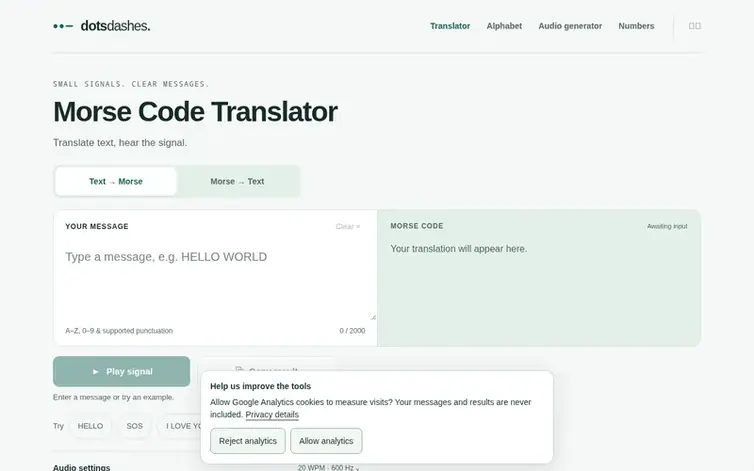
Task: Open the Translator nav item
Action: 450,26
